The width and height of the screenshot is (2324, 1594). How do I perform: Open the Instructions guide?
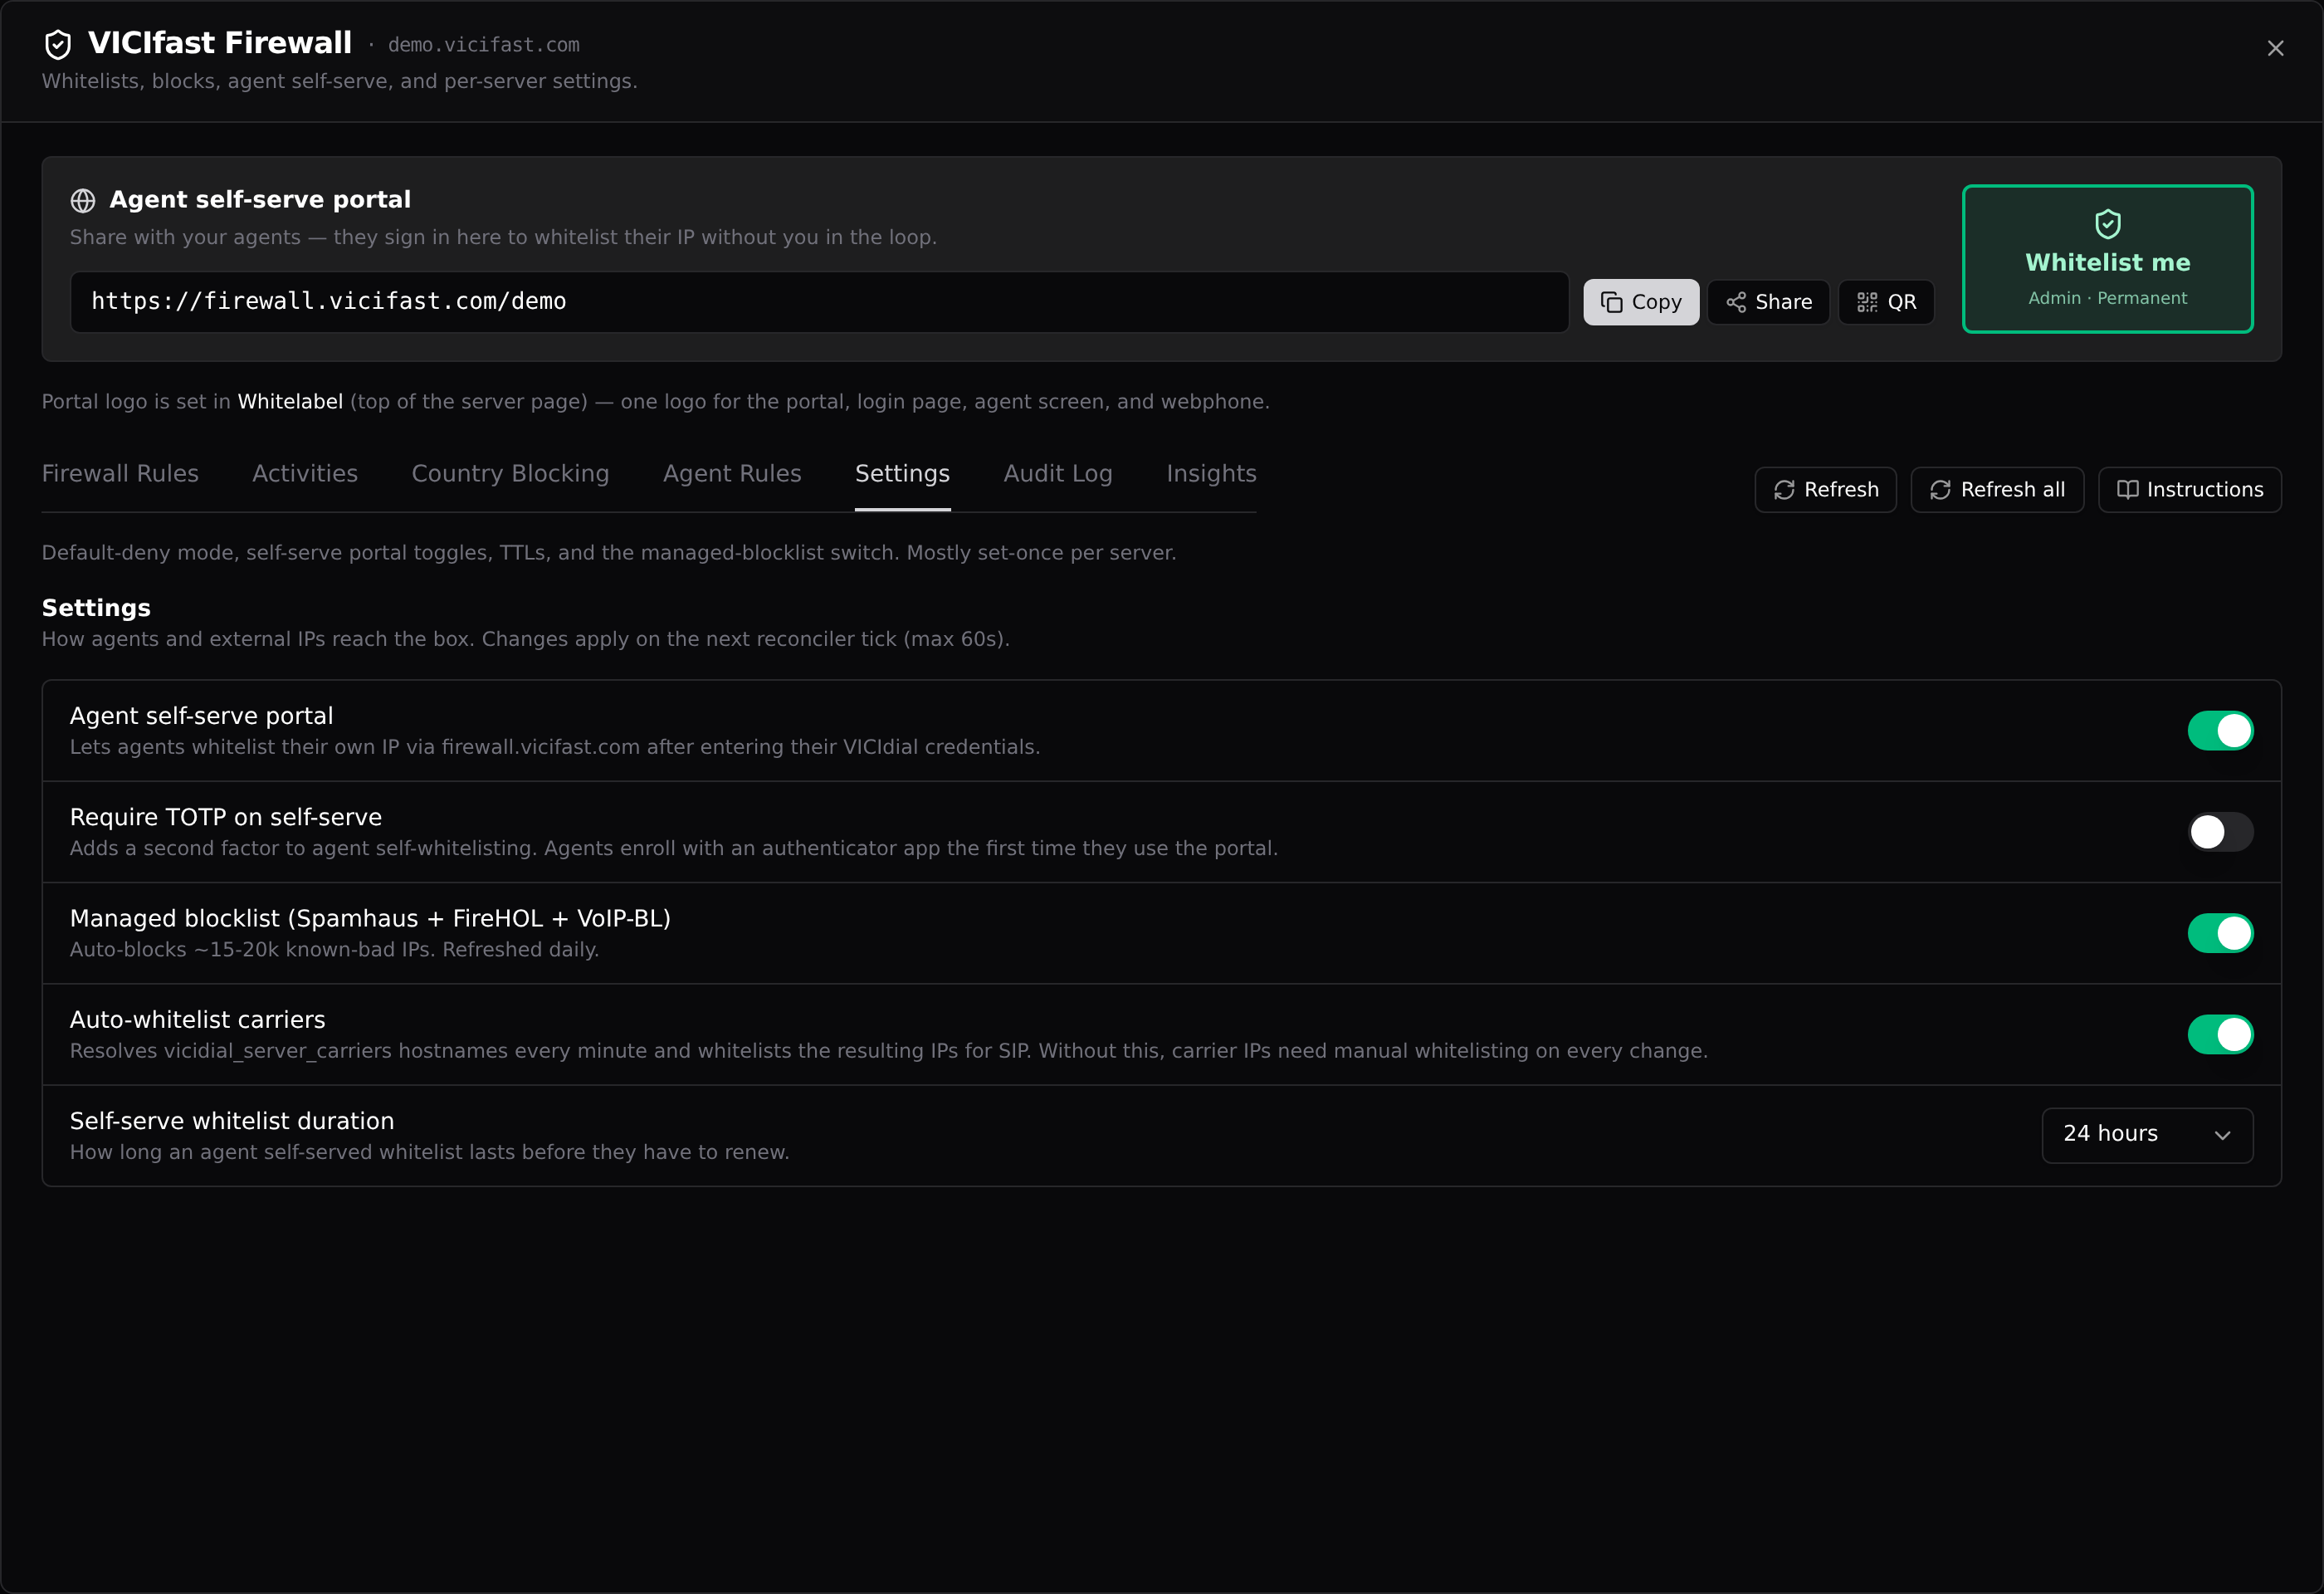pos(2189,490)
